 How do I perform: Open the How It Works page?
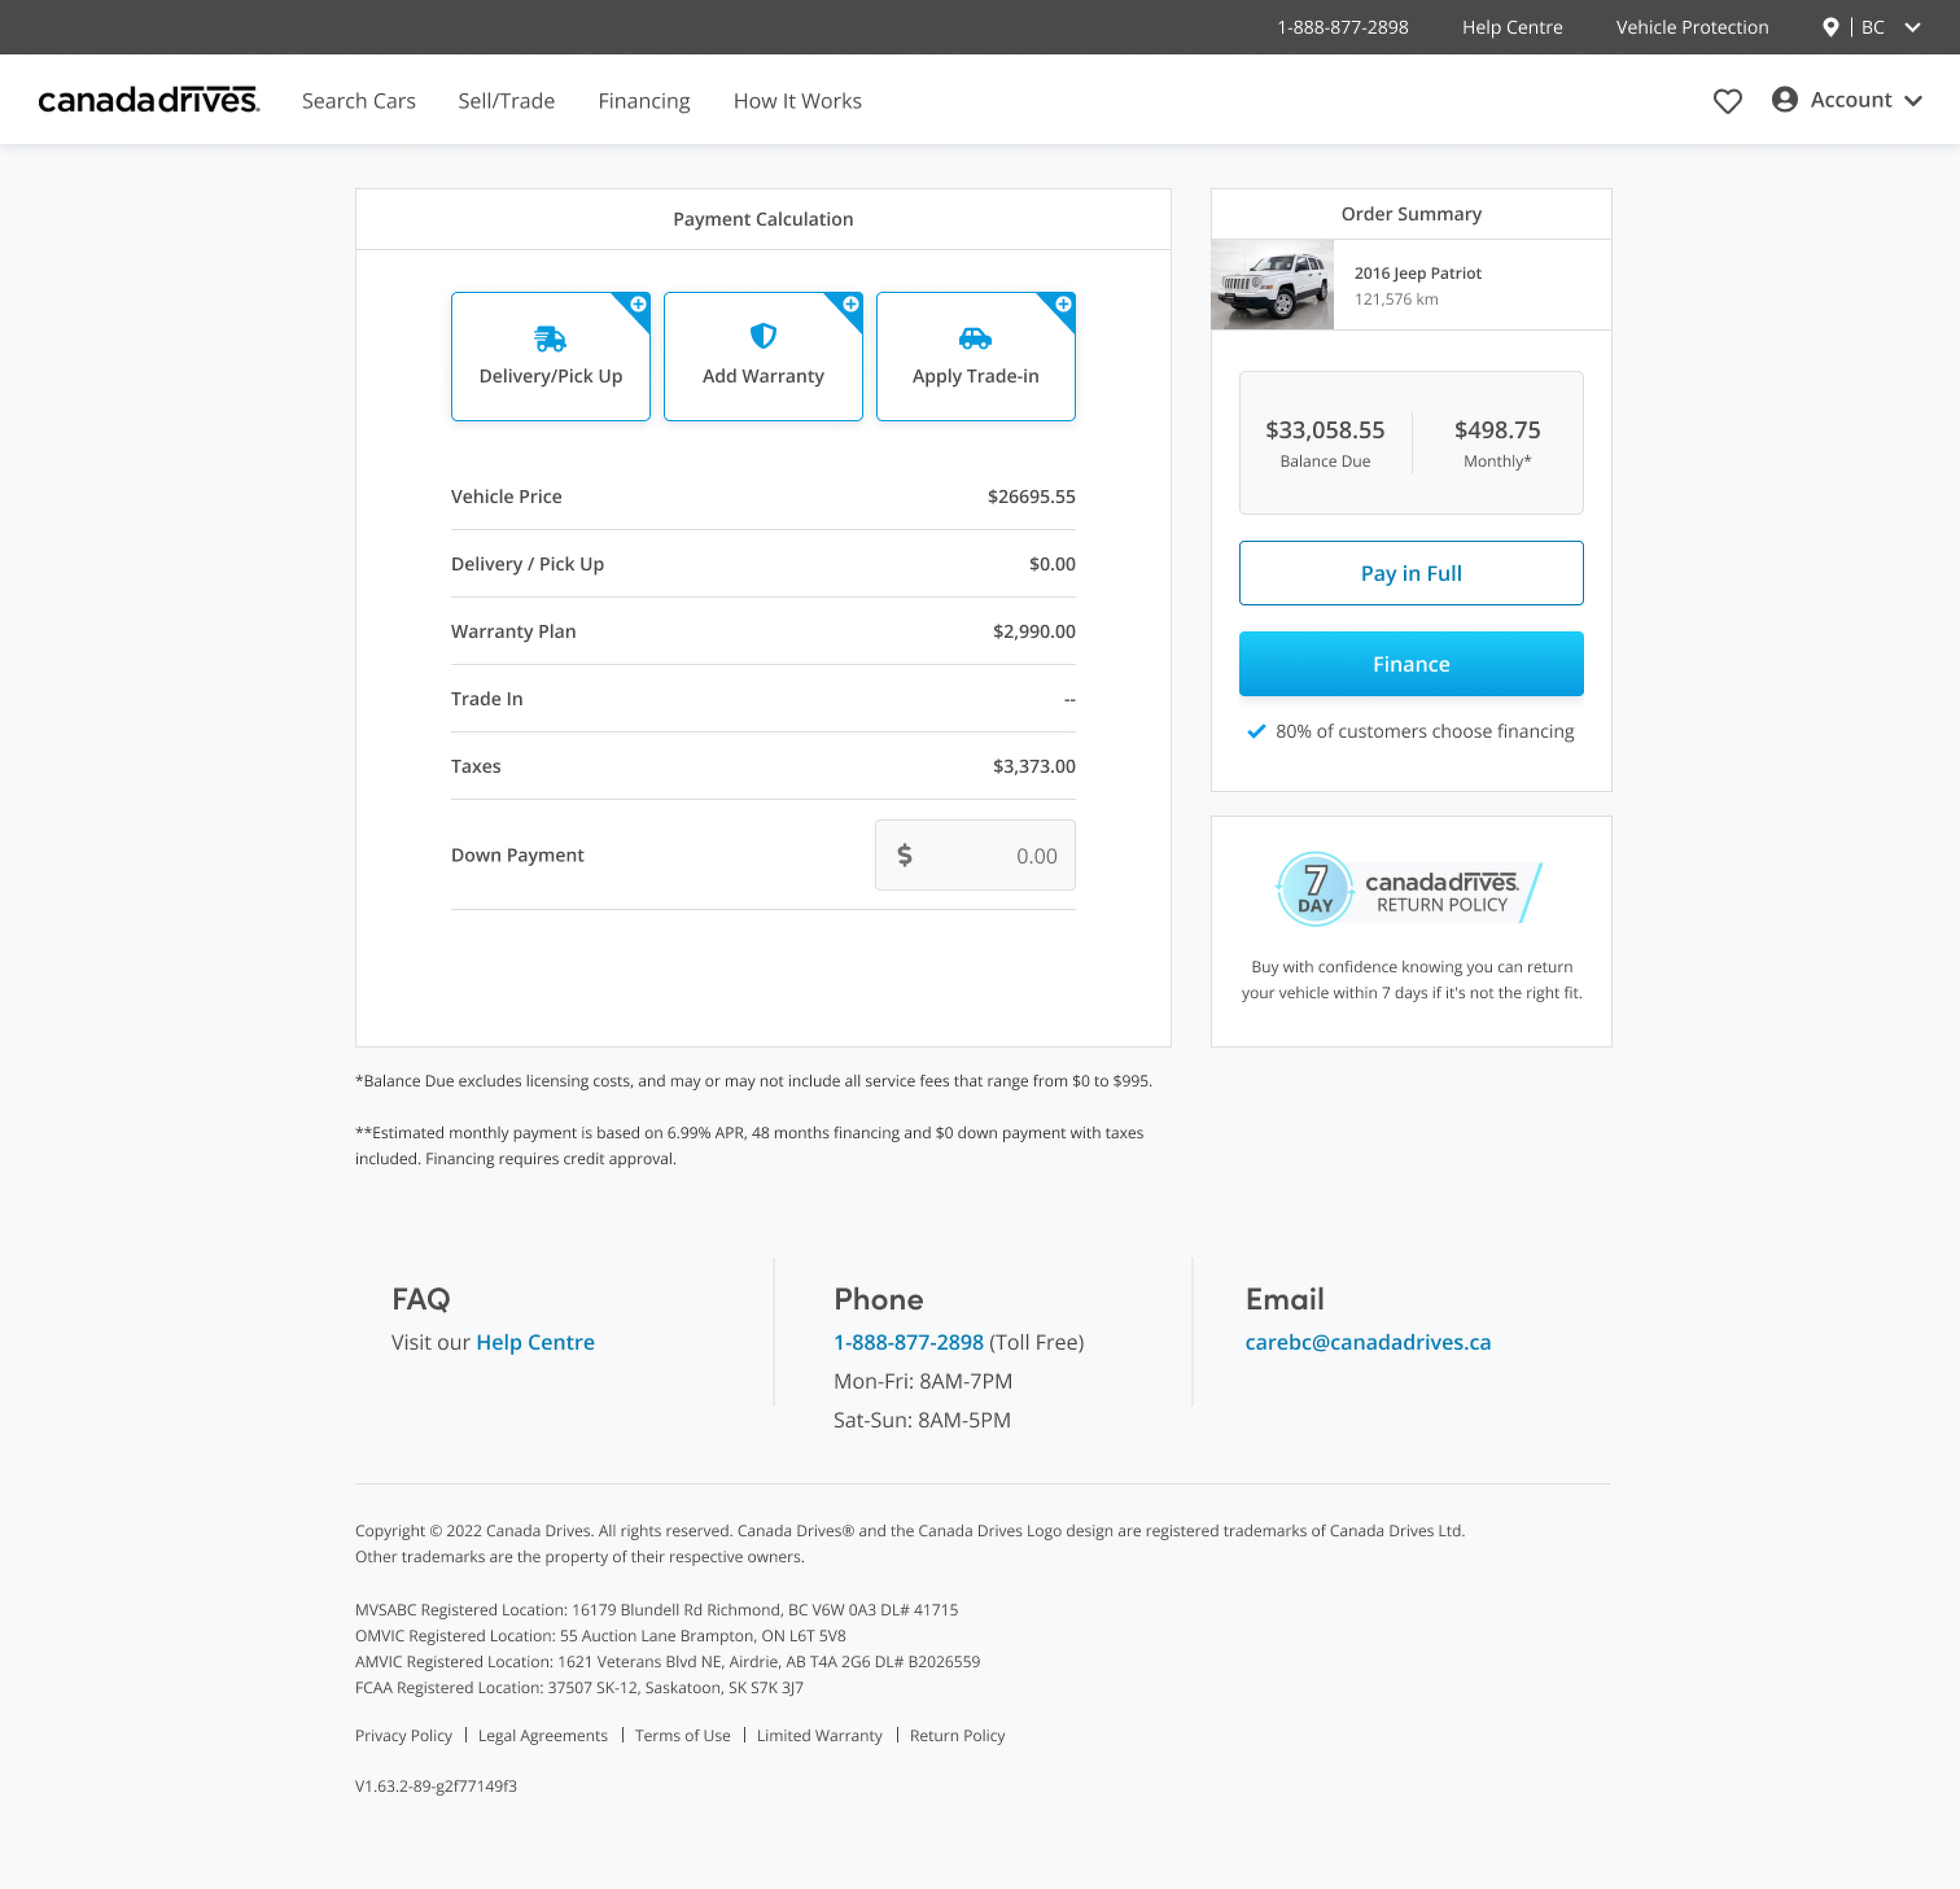pyautogui.click(x=797, y=101)
